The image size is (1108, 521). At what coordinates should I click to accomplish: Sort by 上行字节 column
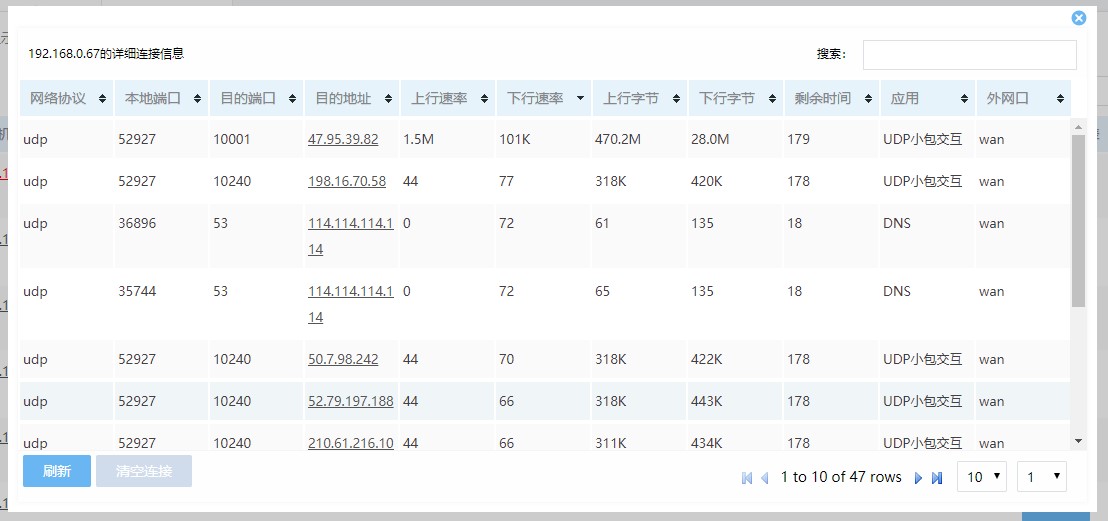point(640,98)
